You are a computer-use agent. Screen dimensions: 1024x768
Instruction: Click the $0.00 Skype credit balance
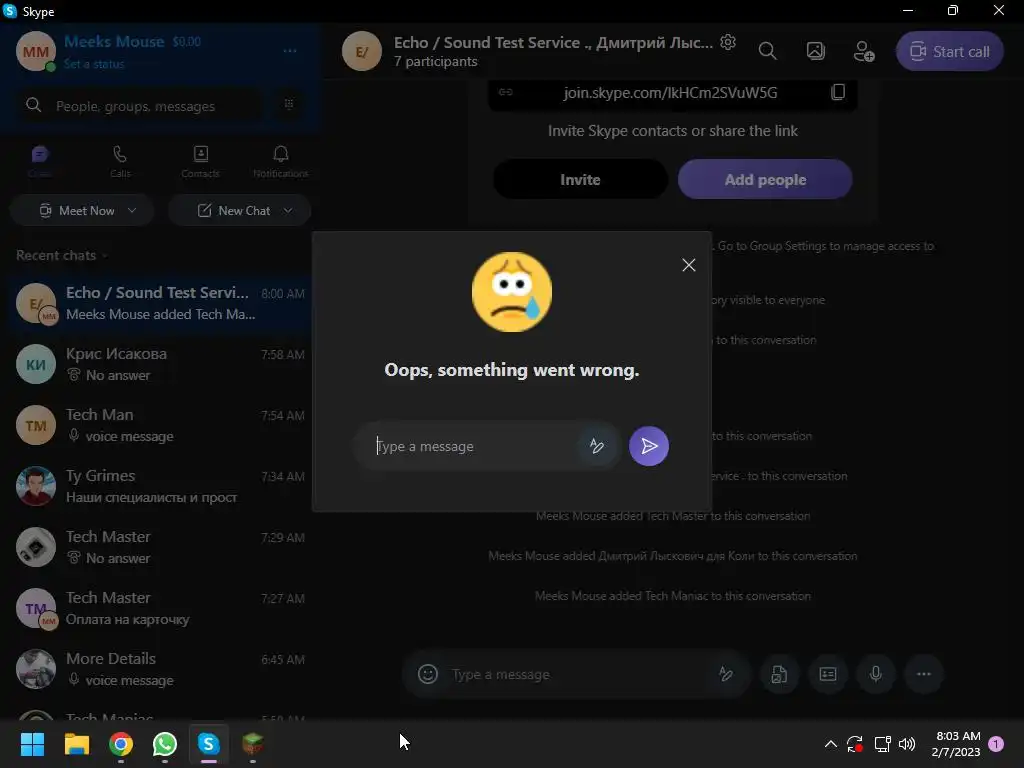(187, 42)
